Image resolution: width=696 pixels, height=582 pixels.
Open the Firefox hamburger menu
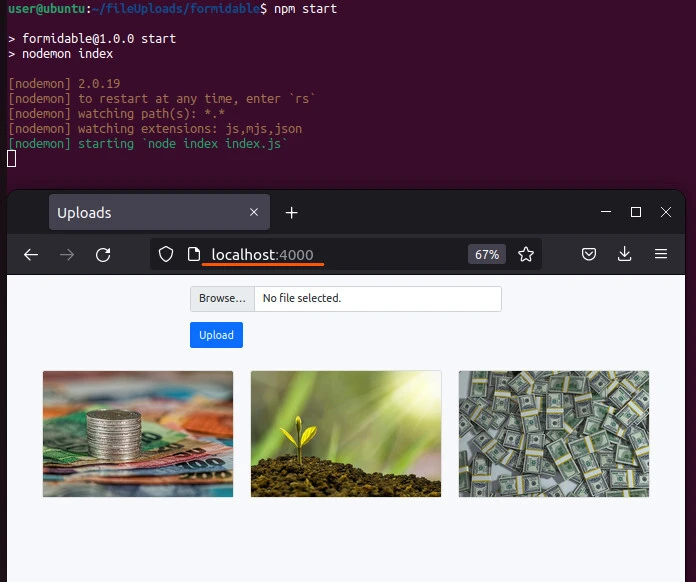661,255
